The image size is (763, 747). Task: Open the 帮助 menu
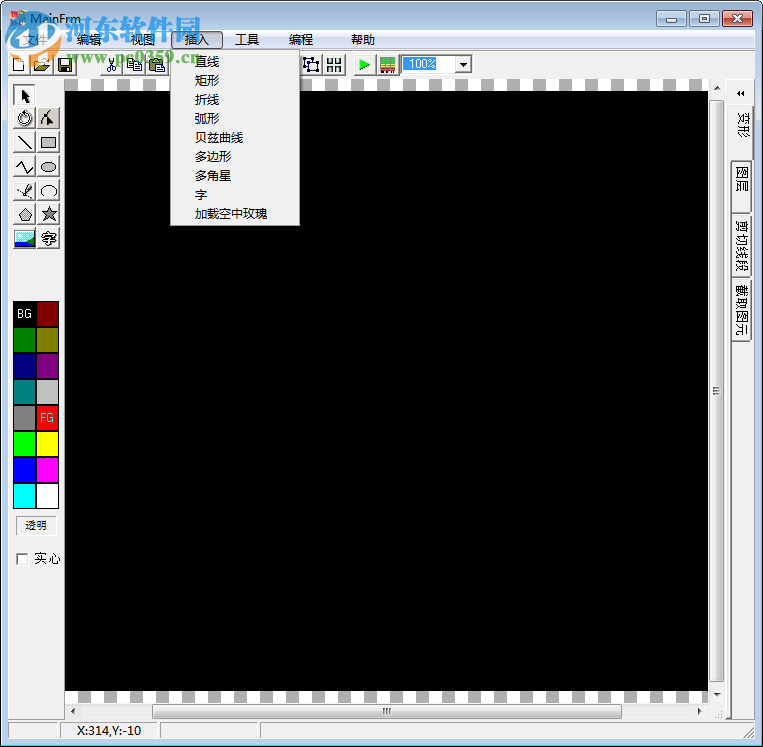point(363,40)
